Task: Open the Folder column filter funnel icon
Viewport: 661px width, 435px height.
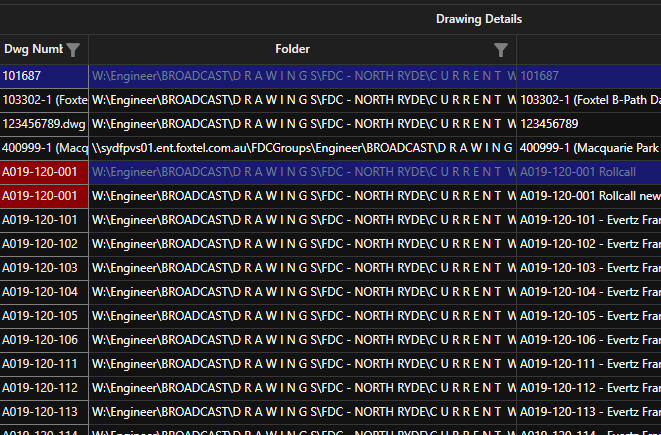Action: (x=501, y=49)
